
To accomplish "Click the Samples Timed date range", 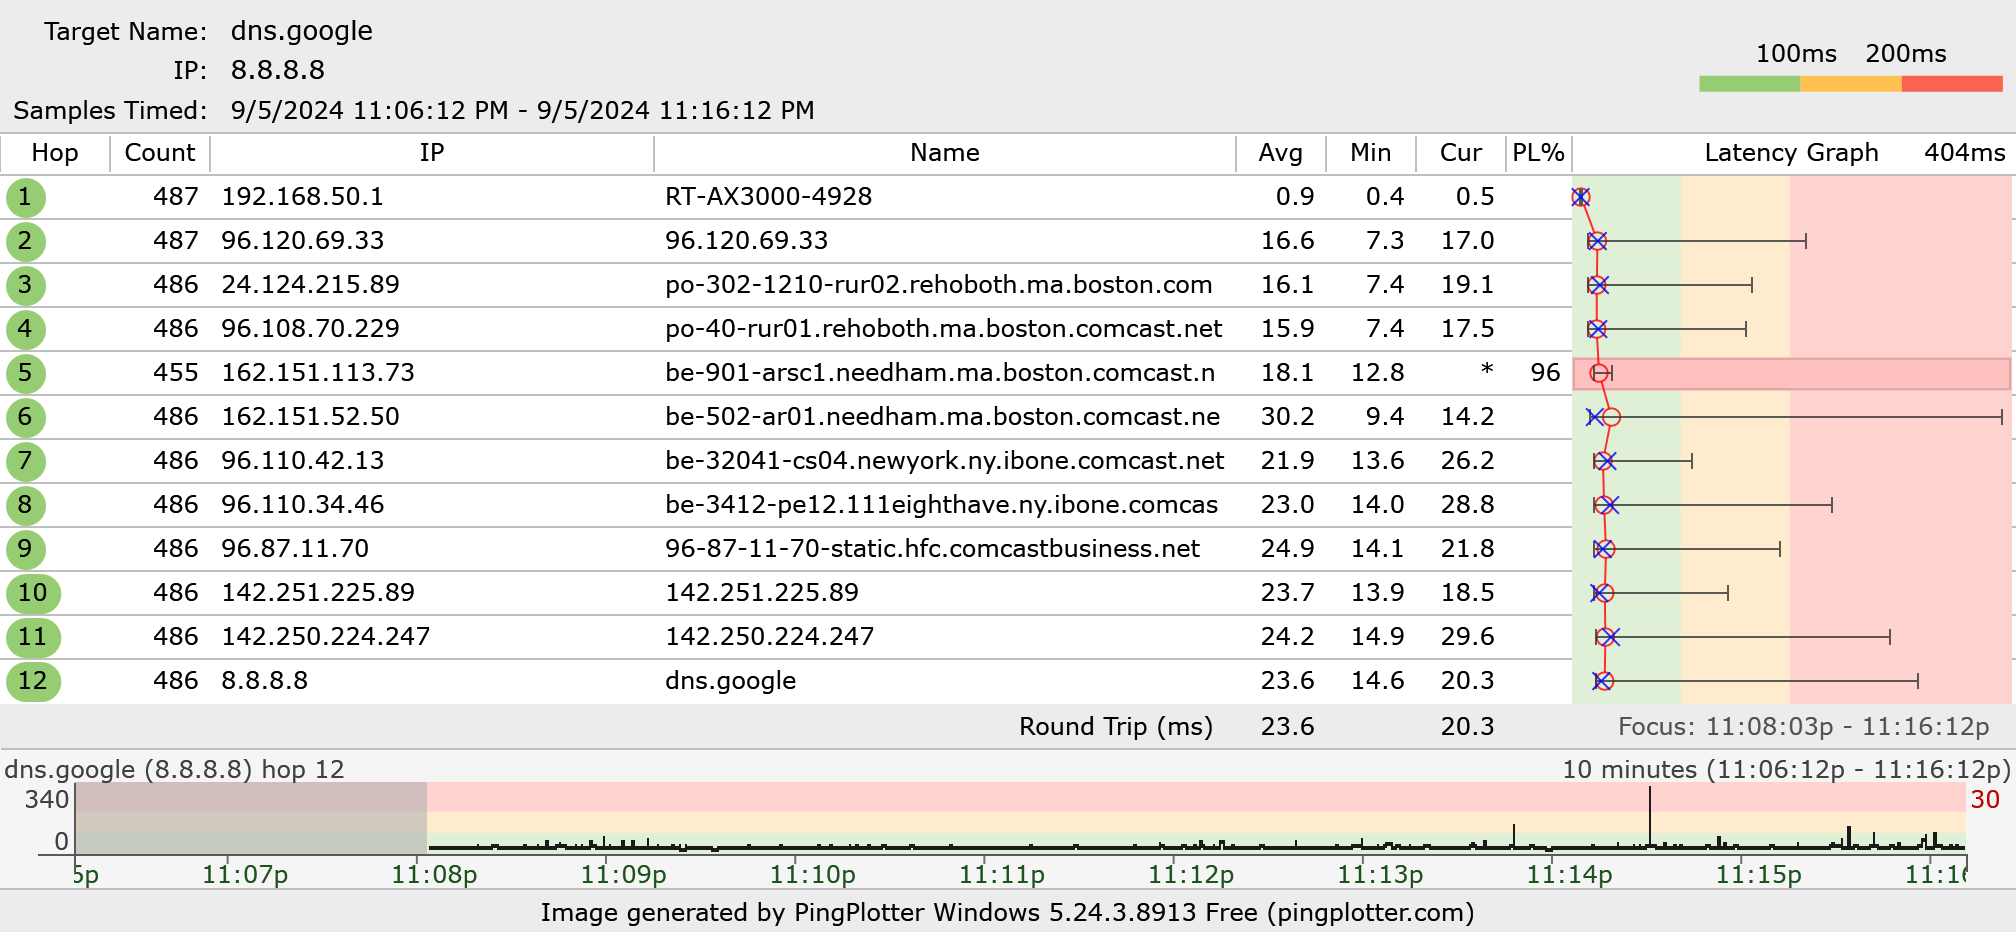I will pyautogui.click(x=523, y=110).
